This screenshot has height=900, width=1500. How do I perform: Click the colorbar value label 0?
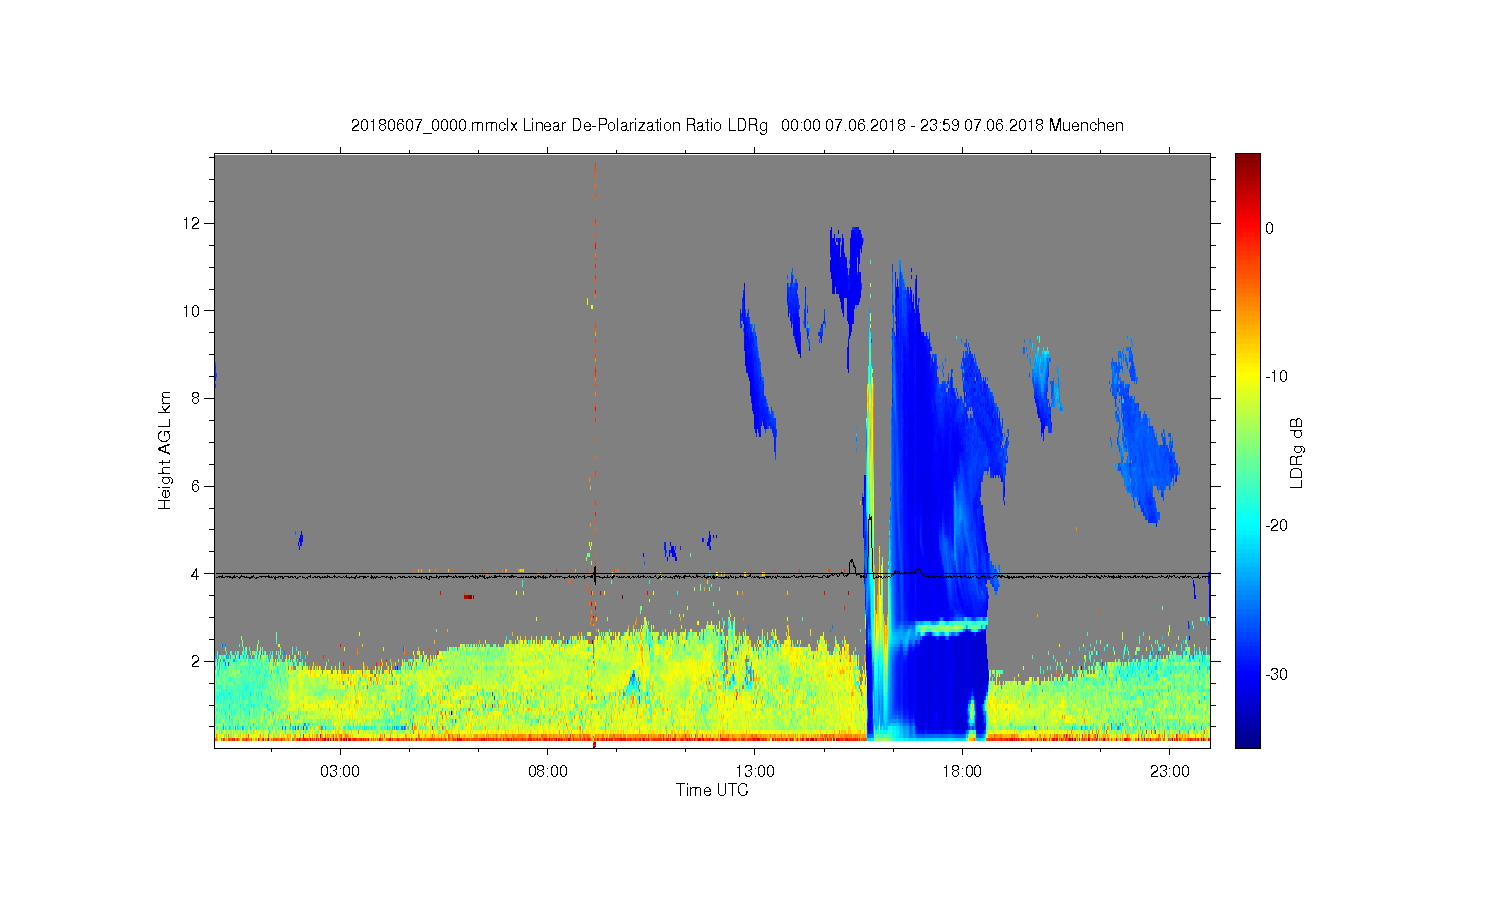point(1269,228)
